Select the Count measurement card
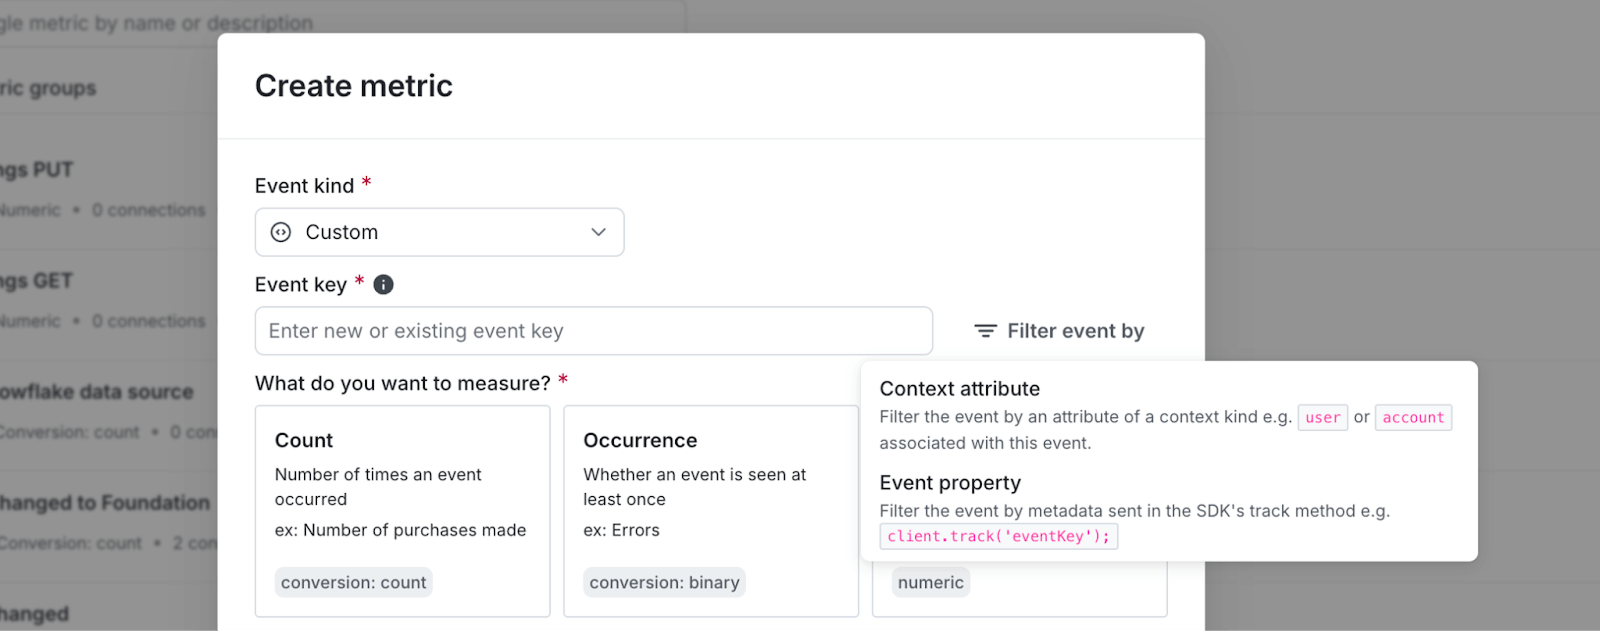Viewport: 1600px width, 631px height. 402,510
